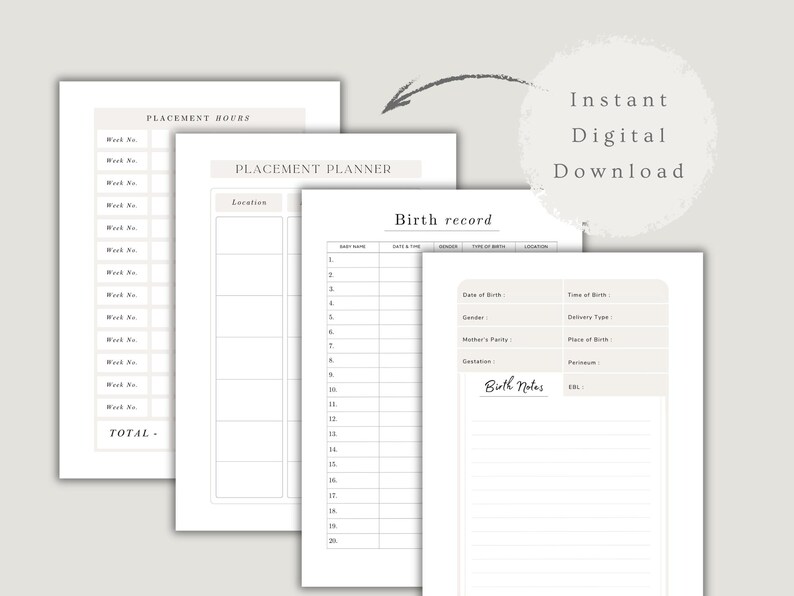Image resolution: width=794 pixels, height=596 pixels.
Task: Select row number 15. in Birth record
Action: tap(333, 464)
